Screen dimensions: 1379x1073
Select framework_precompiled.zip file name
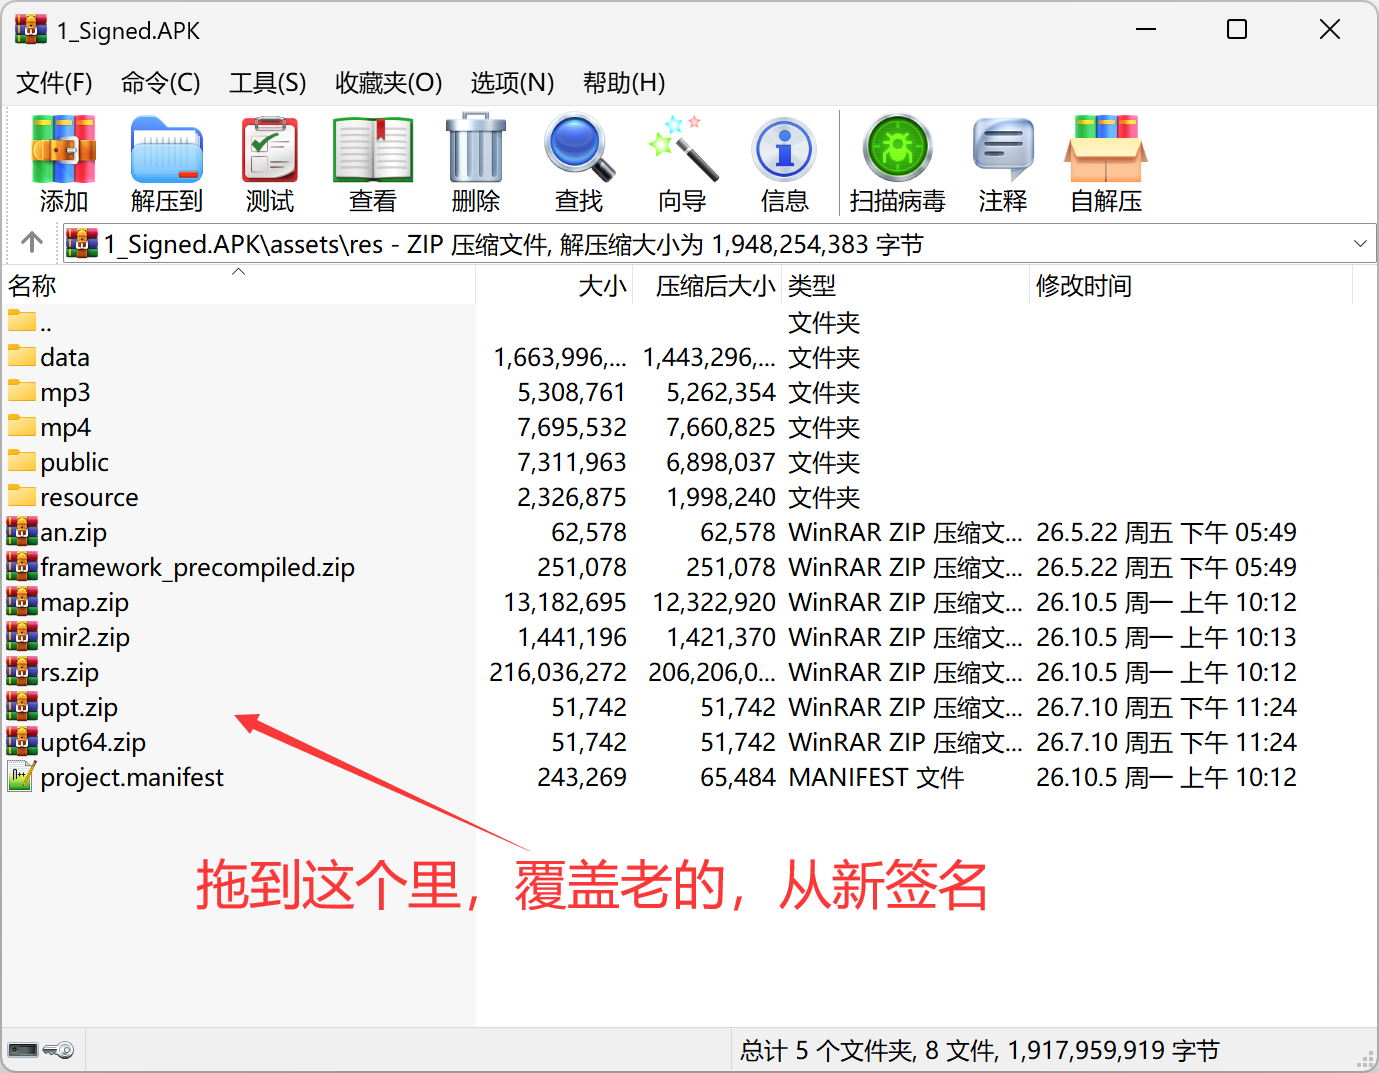(198, 567)
